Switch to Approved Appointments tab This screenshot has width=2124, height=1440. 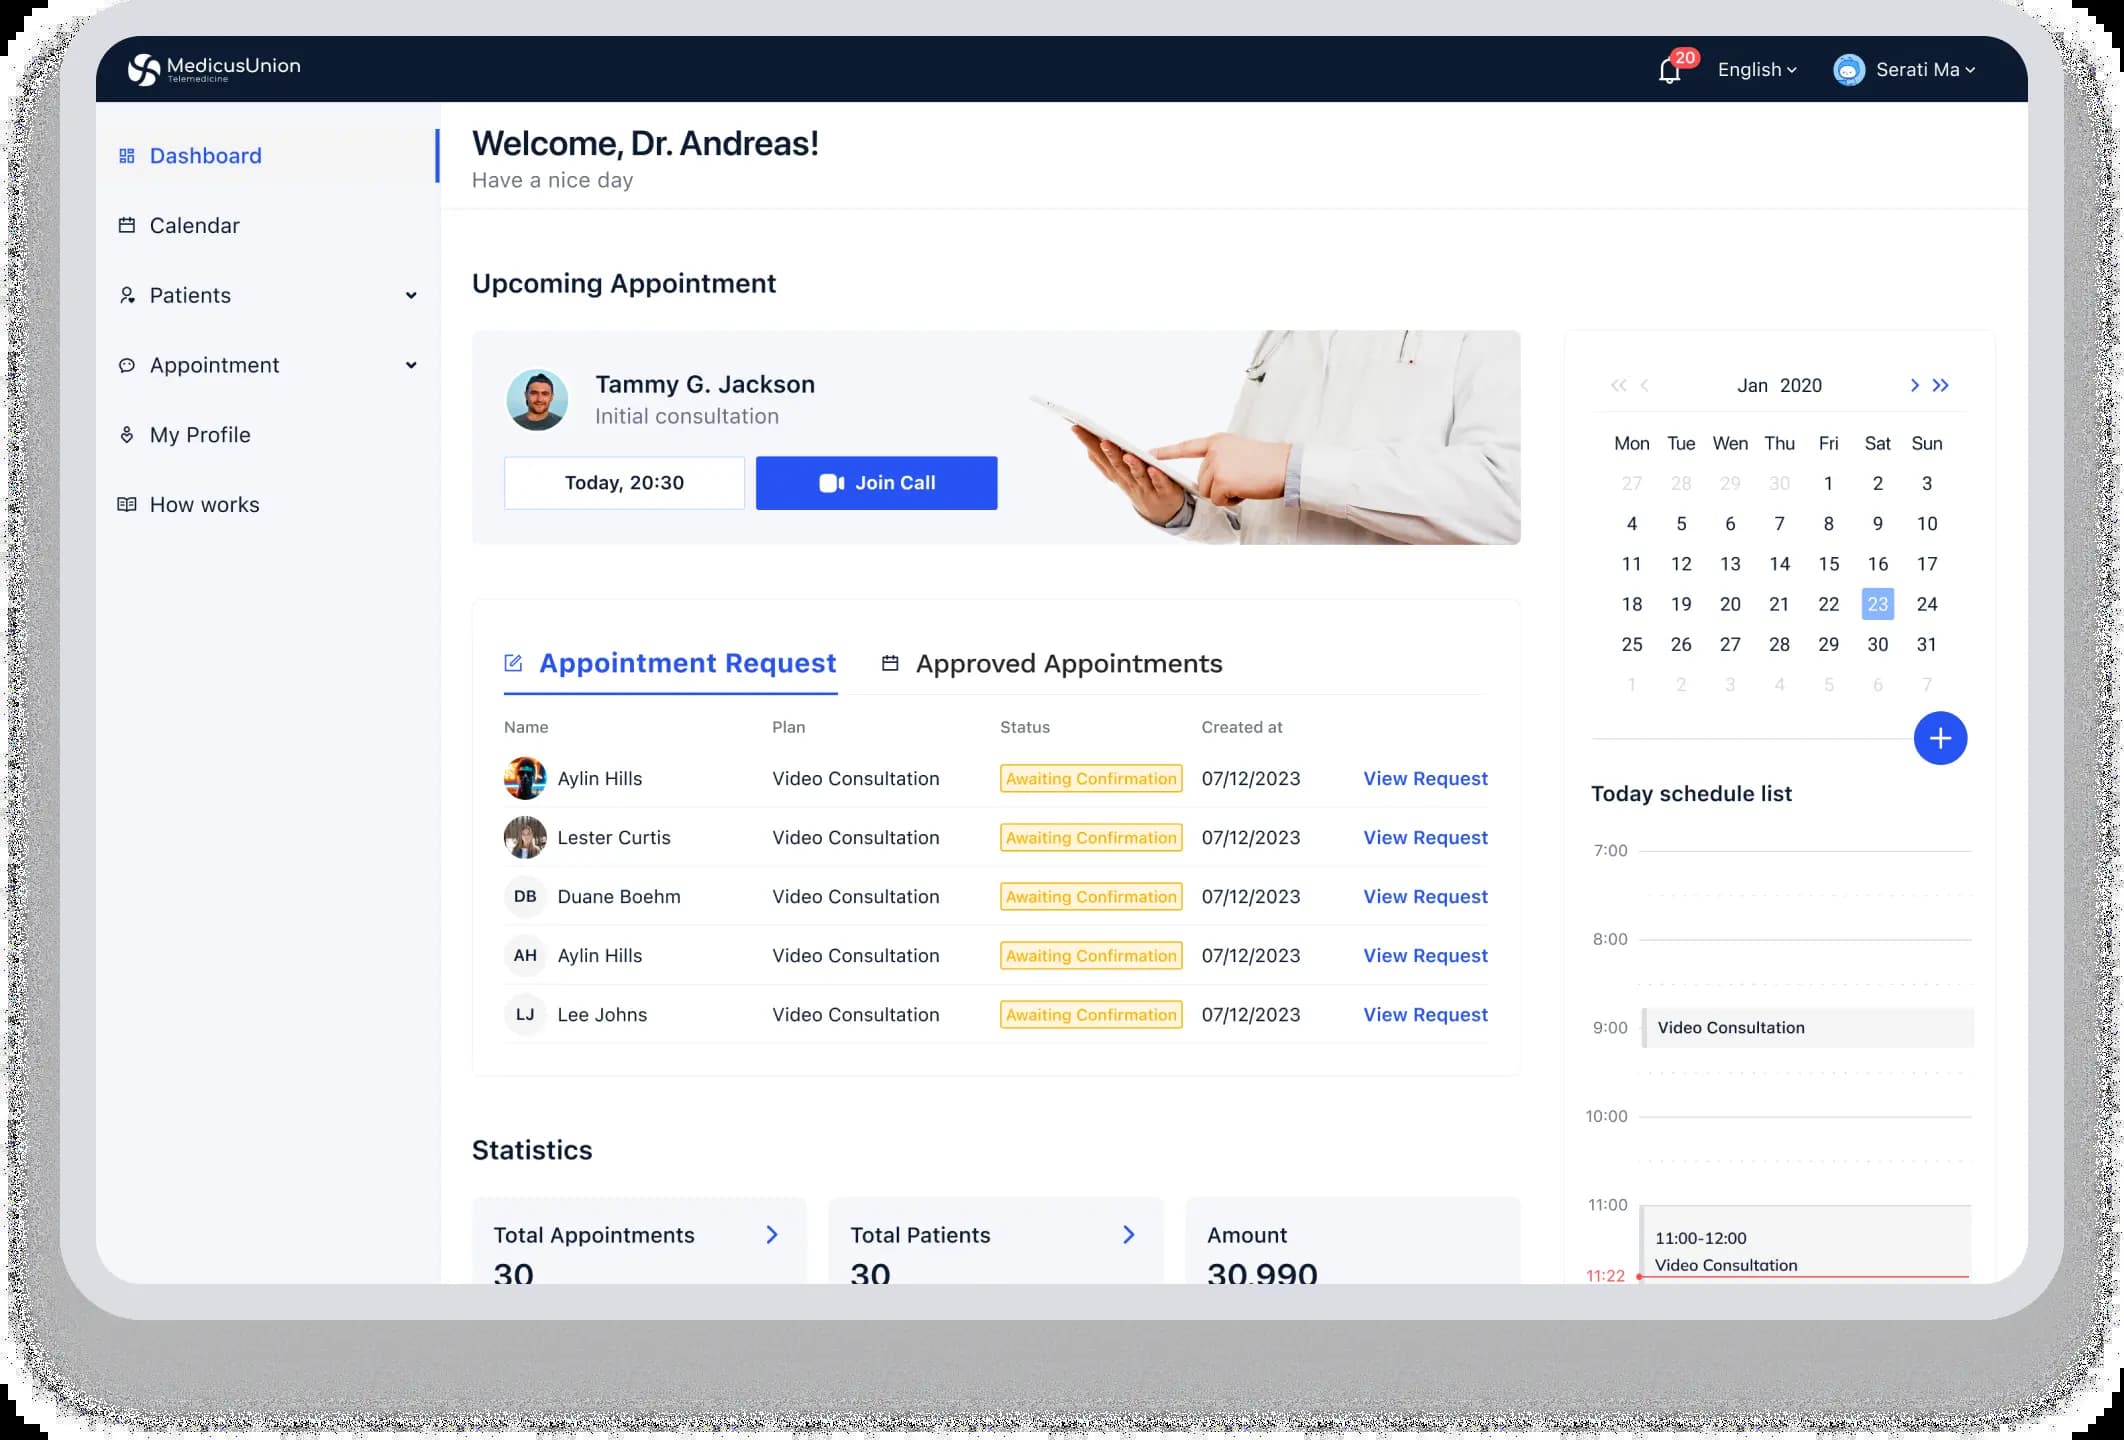point(1052,664)
